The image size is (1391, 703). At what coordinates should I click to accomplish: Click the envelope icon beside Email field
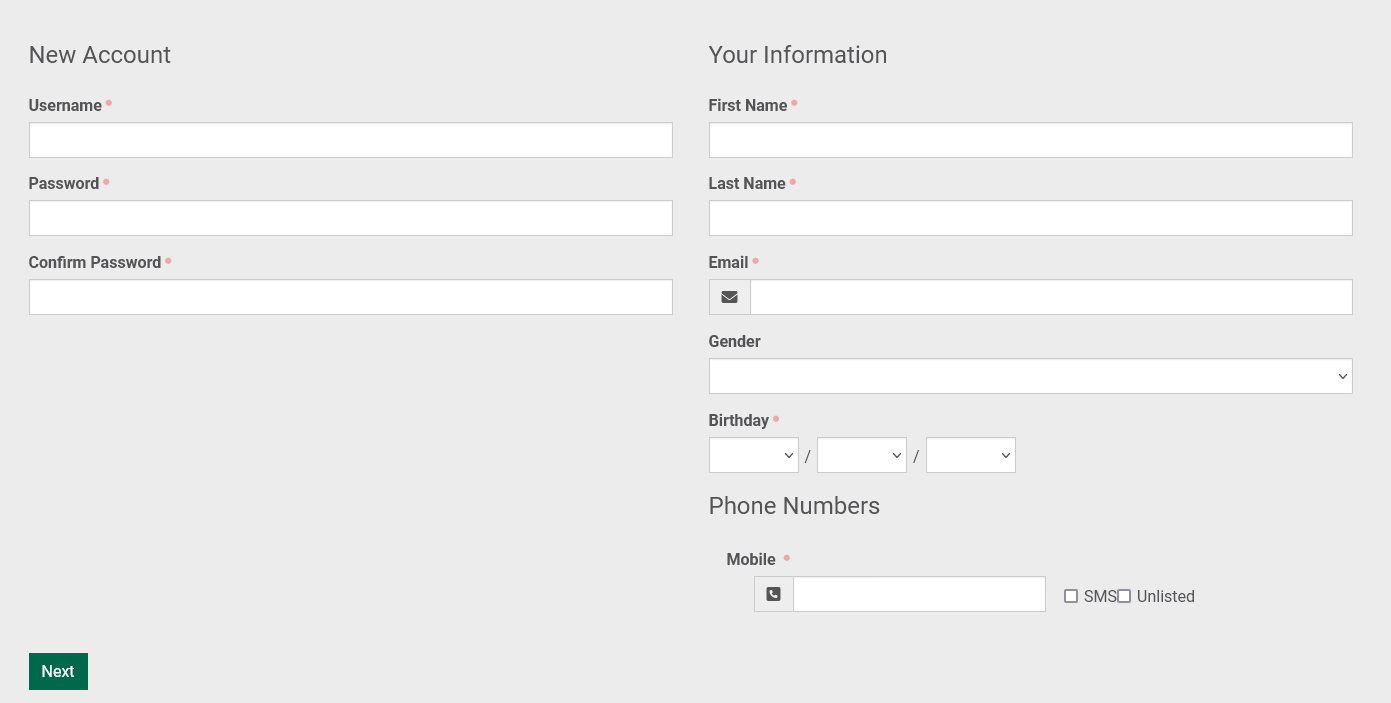(729, 297)
